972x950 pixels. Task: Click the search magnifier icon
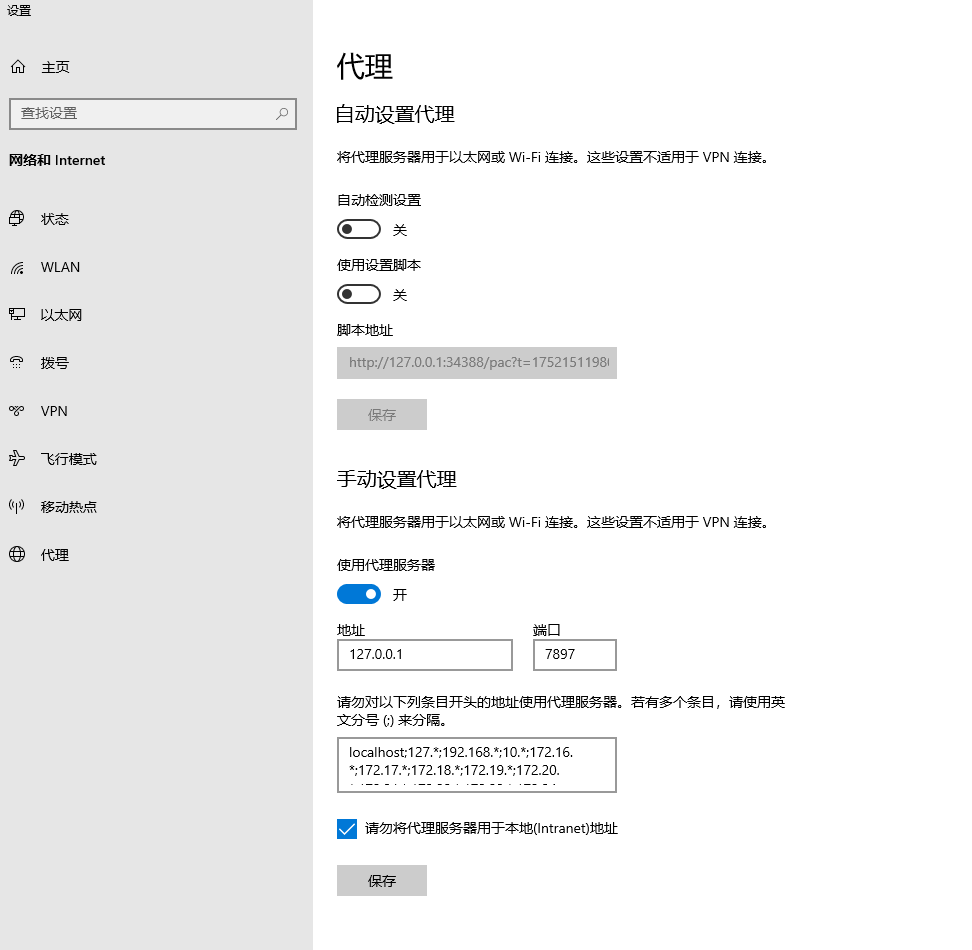coord(283,114)
